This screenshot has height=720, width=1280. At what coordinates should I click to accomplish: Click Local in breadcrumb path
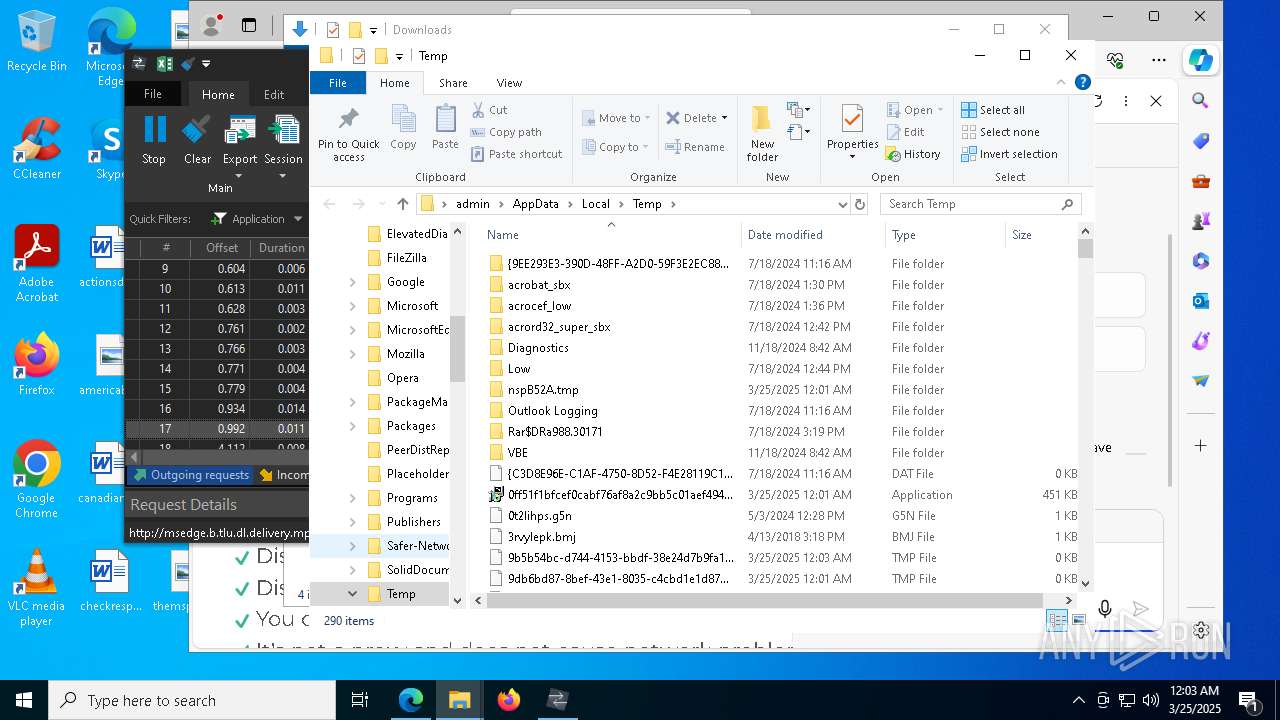coord(596,204)
